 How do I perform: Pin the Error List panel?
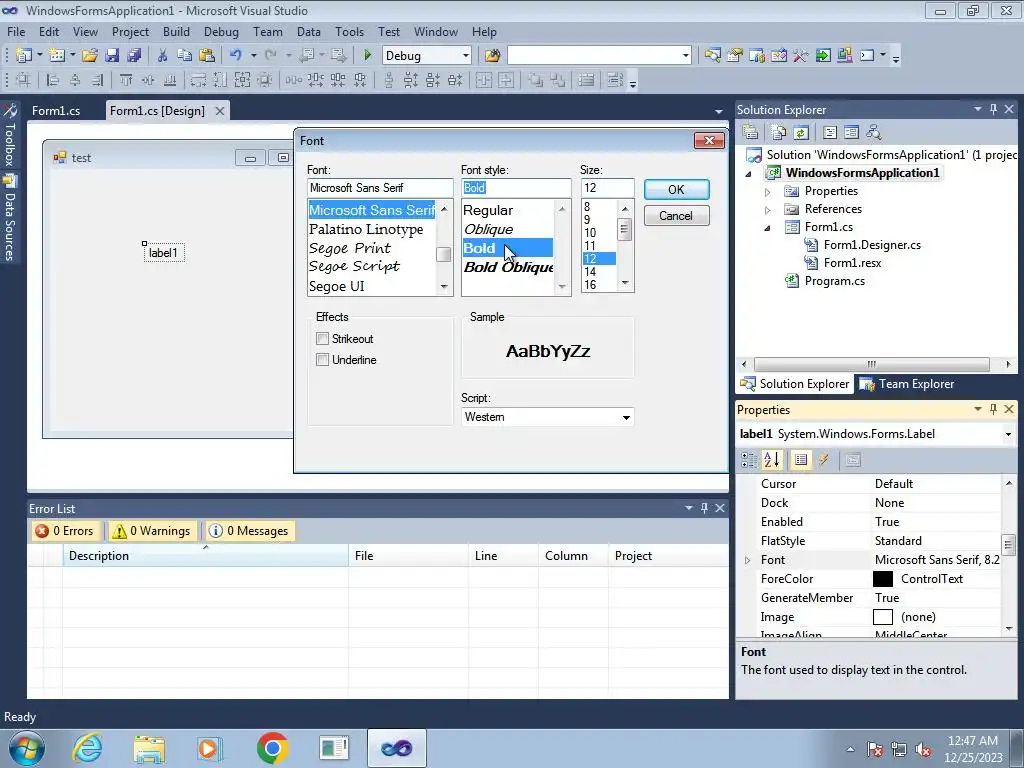(x=704, y=507)
